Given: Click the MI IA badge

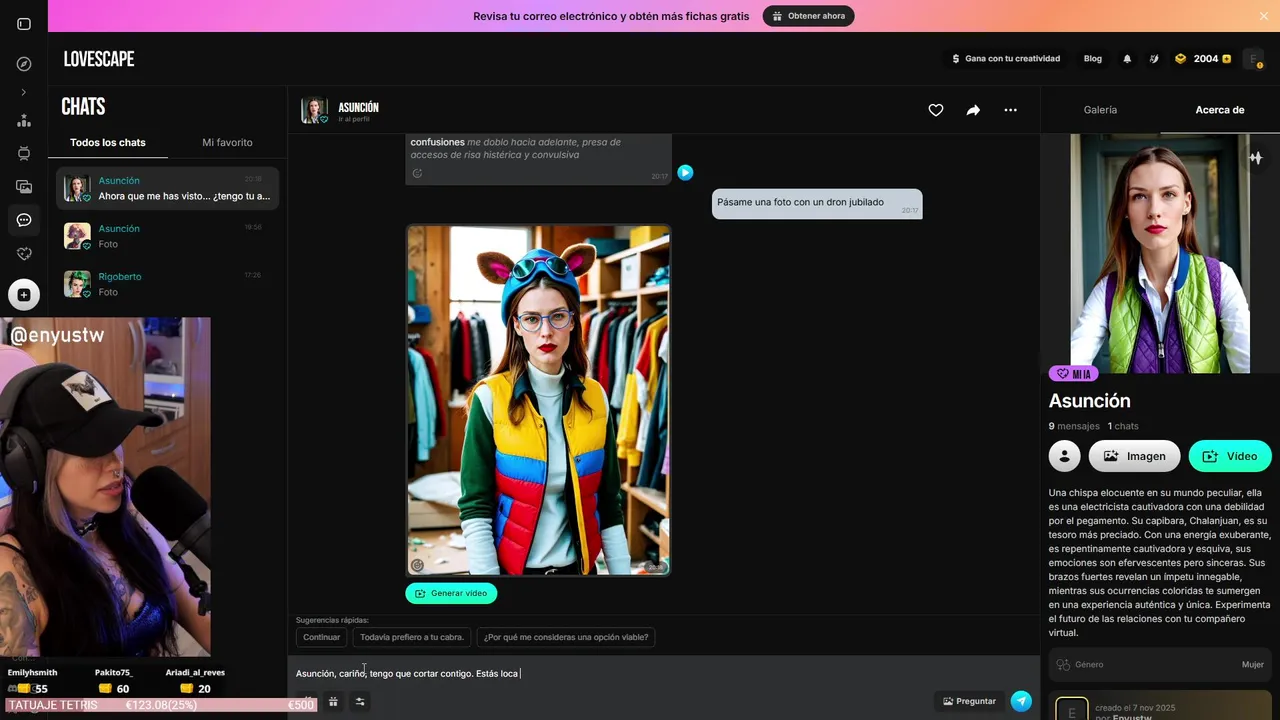Looking at the screenshot, I should pyautogui.click(x=1073, y=374).
